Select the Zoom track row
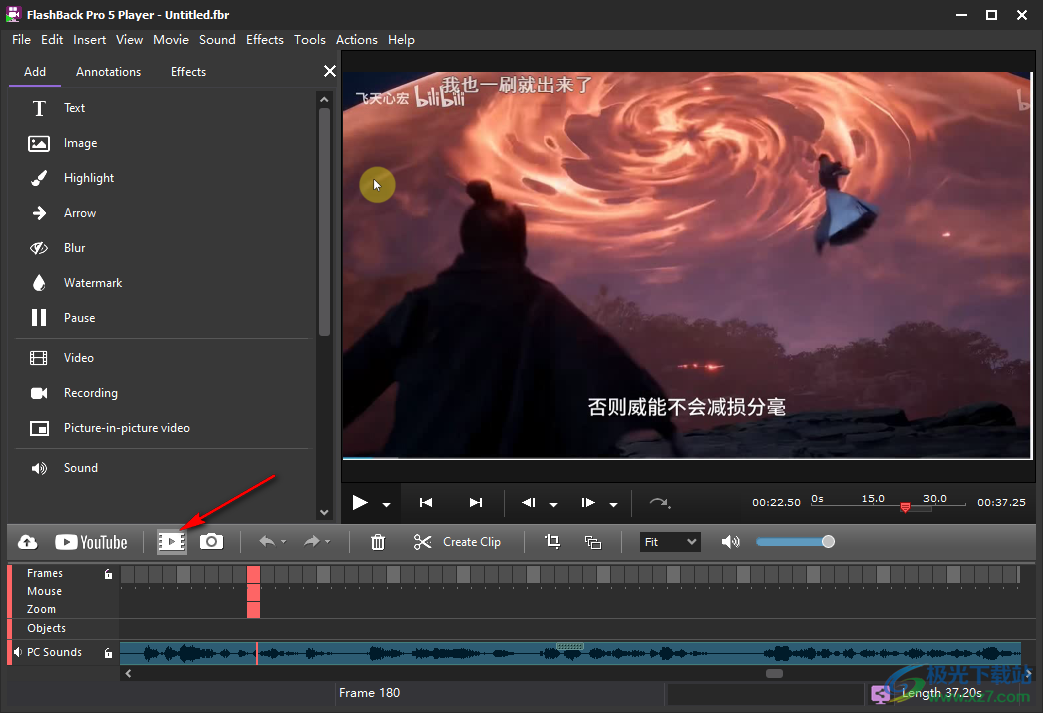Viewport: 1043px width, 713px height. [x=41, y=609]
